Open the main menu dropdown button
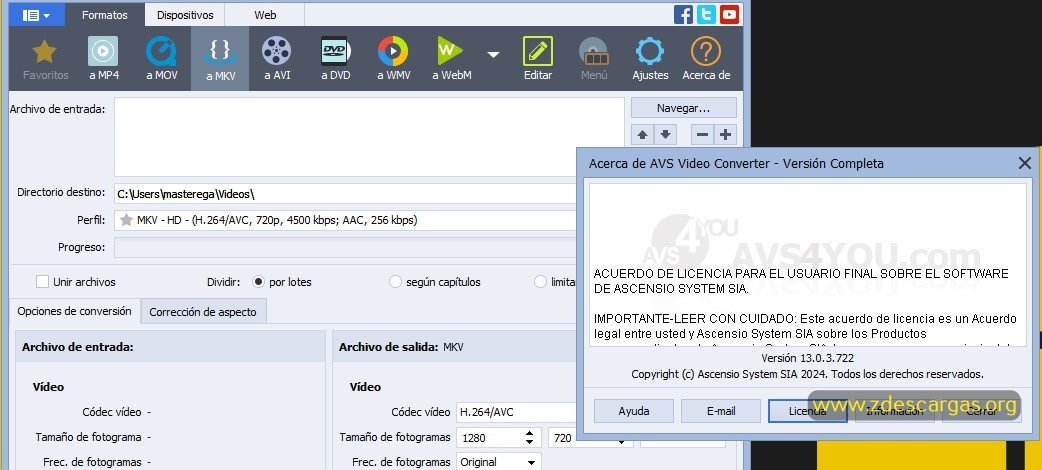The width and height of the screenshot is (1042, 470). tap(37, 15)
